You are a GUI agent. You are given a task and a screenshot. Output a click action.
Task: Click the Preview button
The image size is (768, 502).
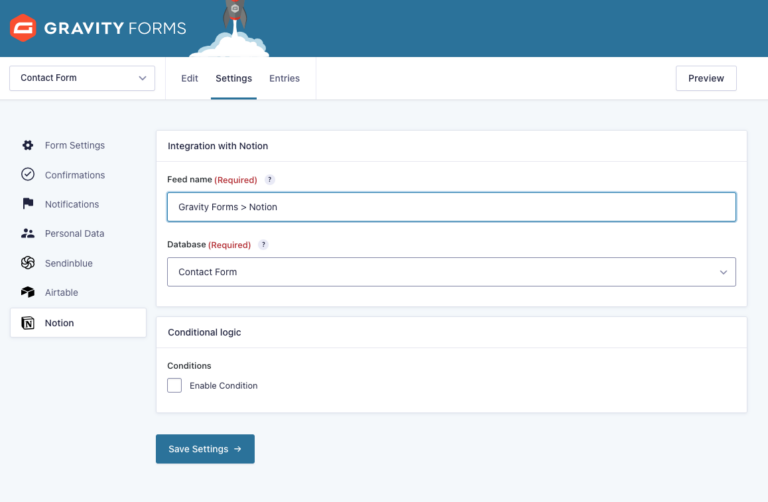click(706, 78)
